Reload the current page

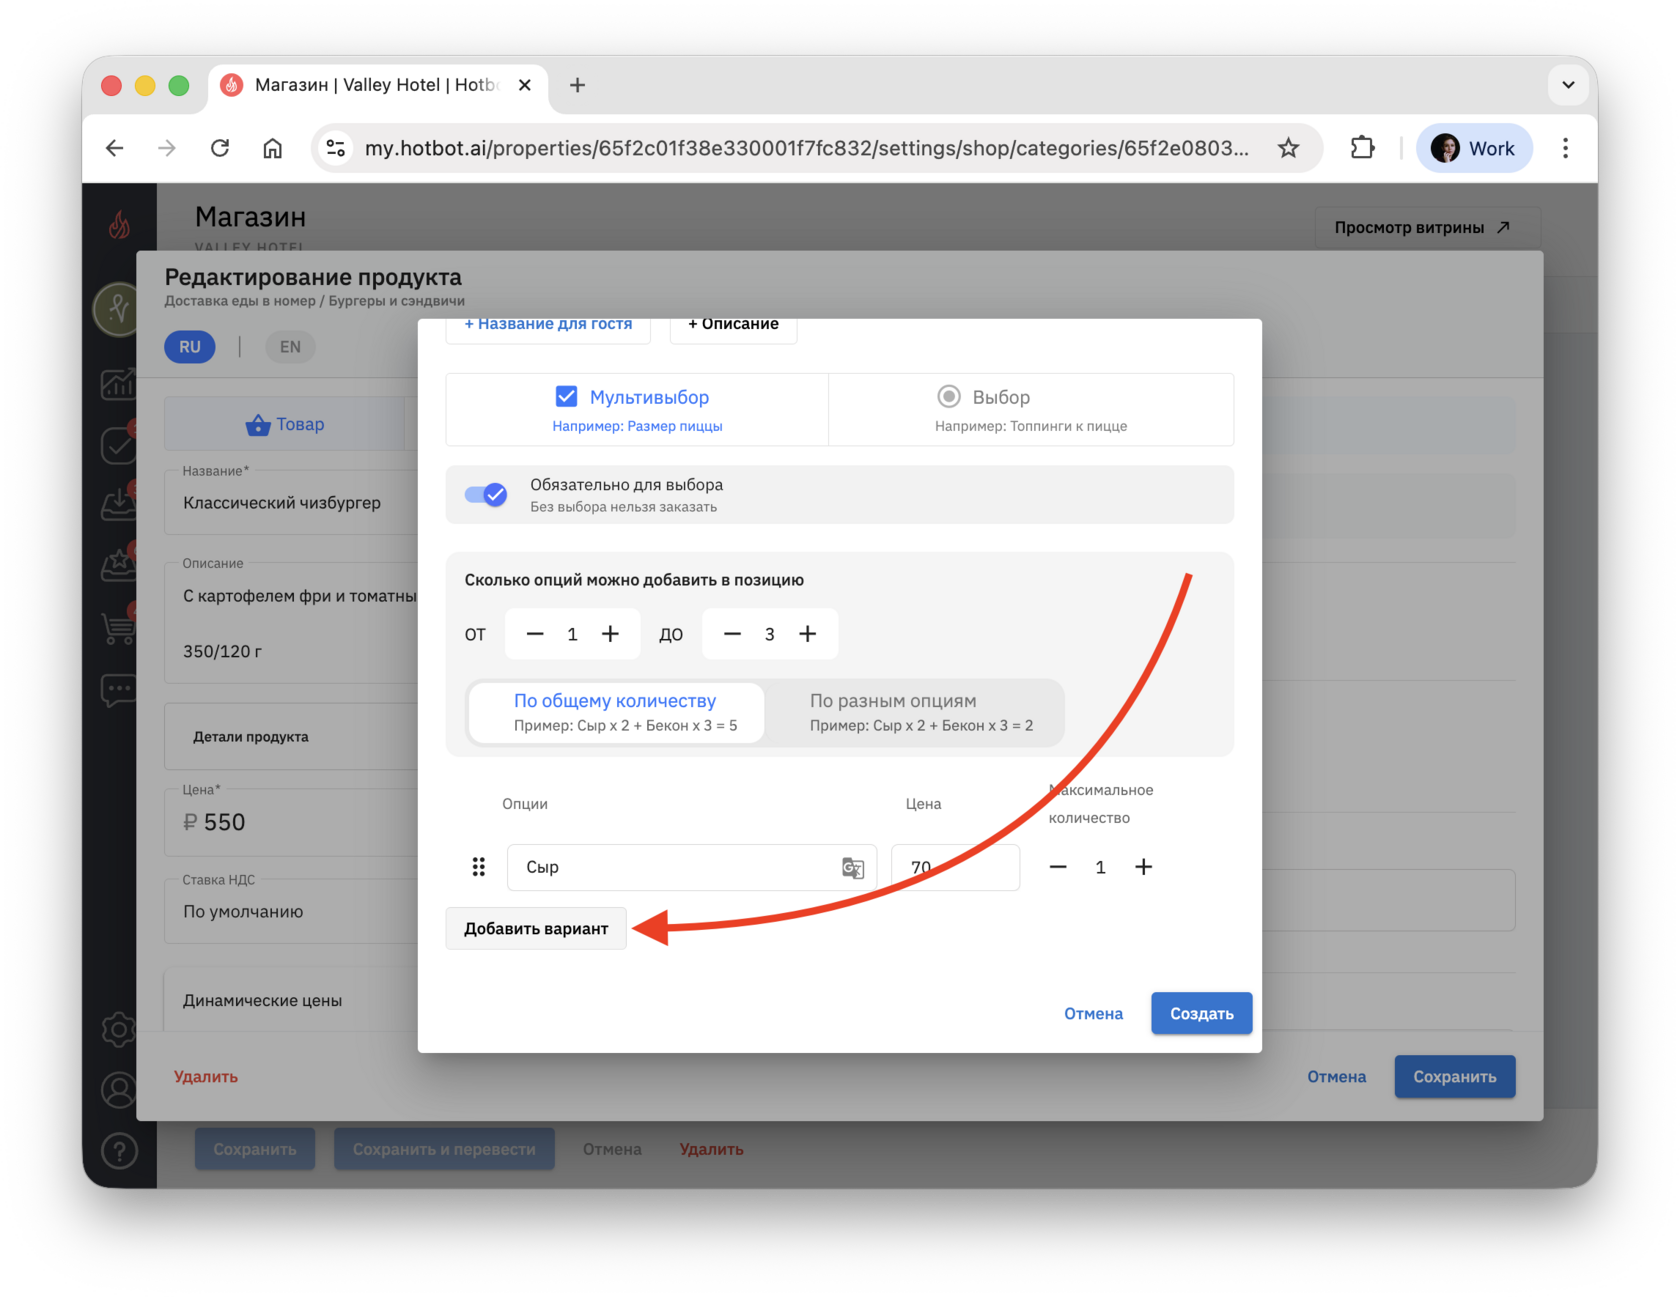tap(220, 148)
